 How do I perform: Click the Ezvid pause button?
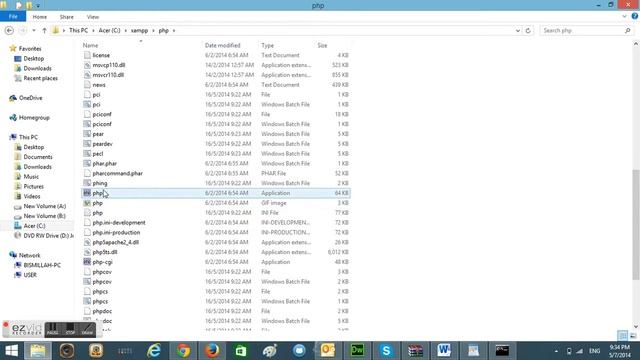[x=52, y=329]
